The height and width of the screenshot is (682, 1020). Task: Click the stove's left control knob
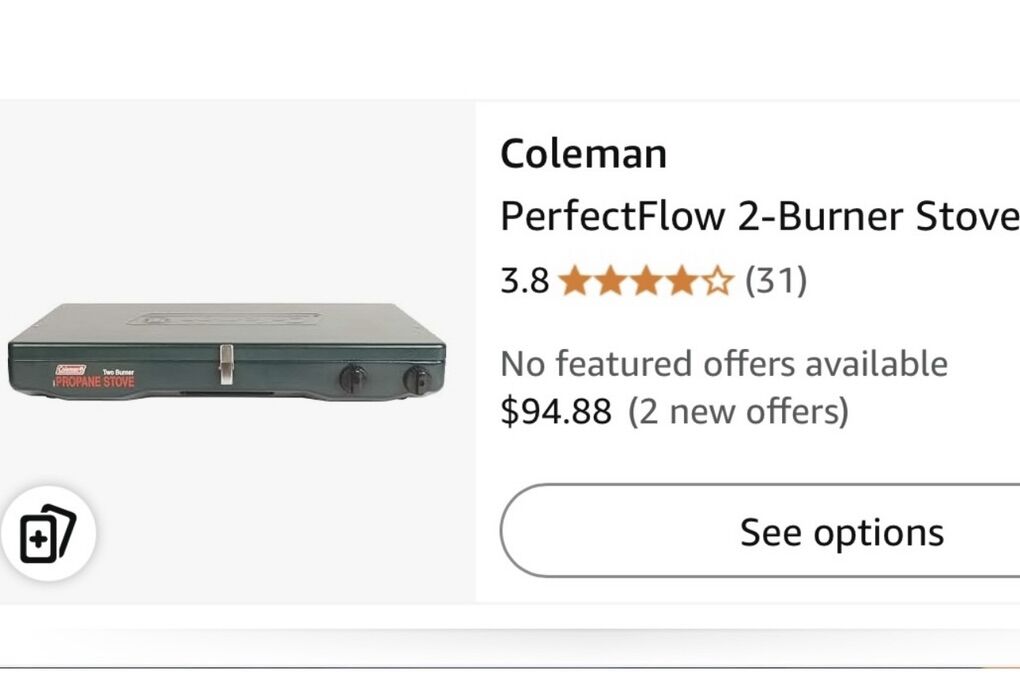[x=352, y=378]
